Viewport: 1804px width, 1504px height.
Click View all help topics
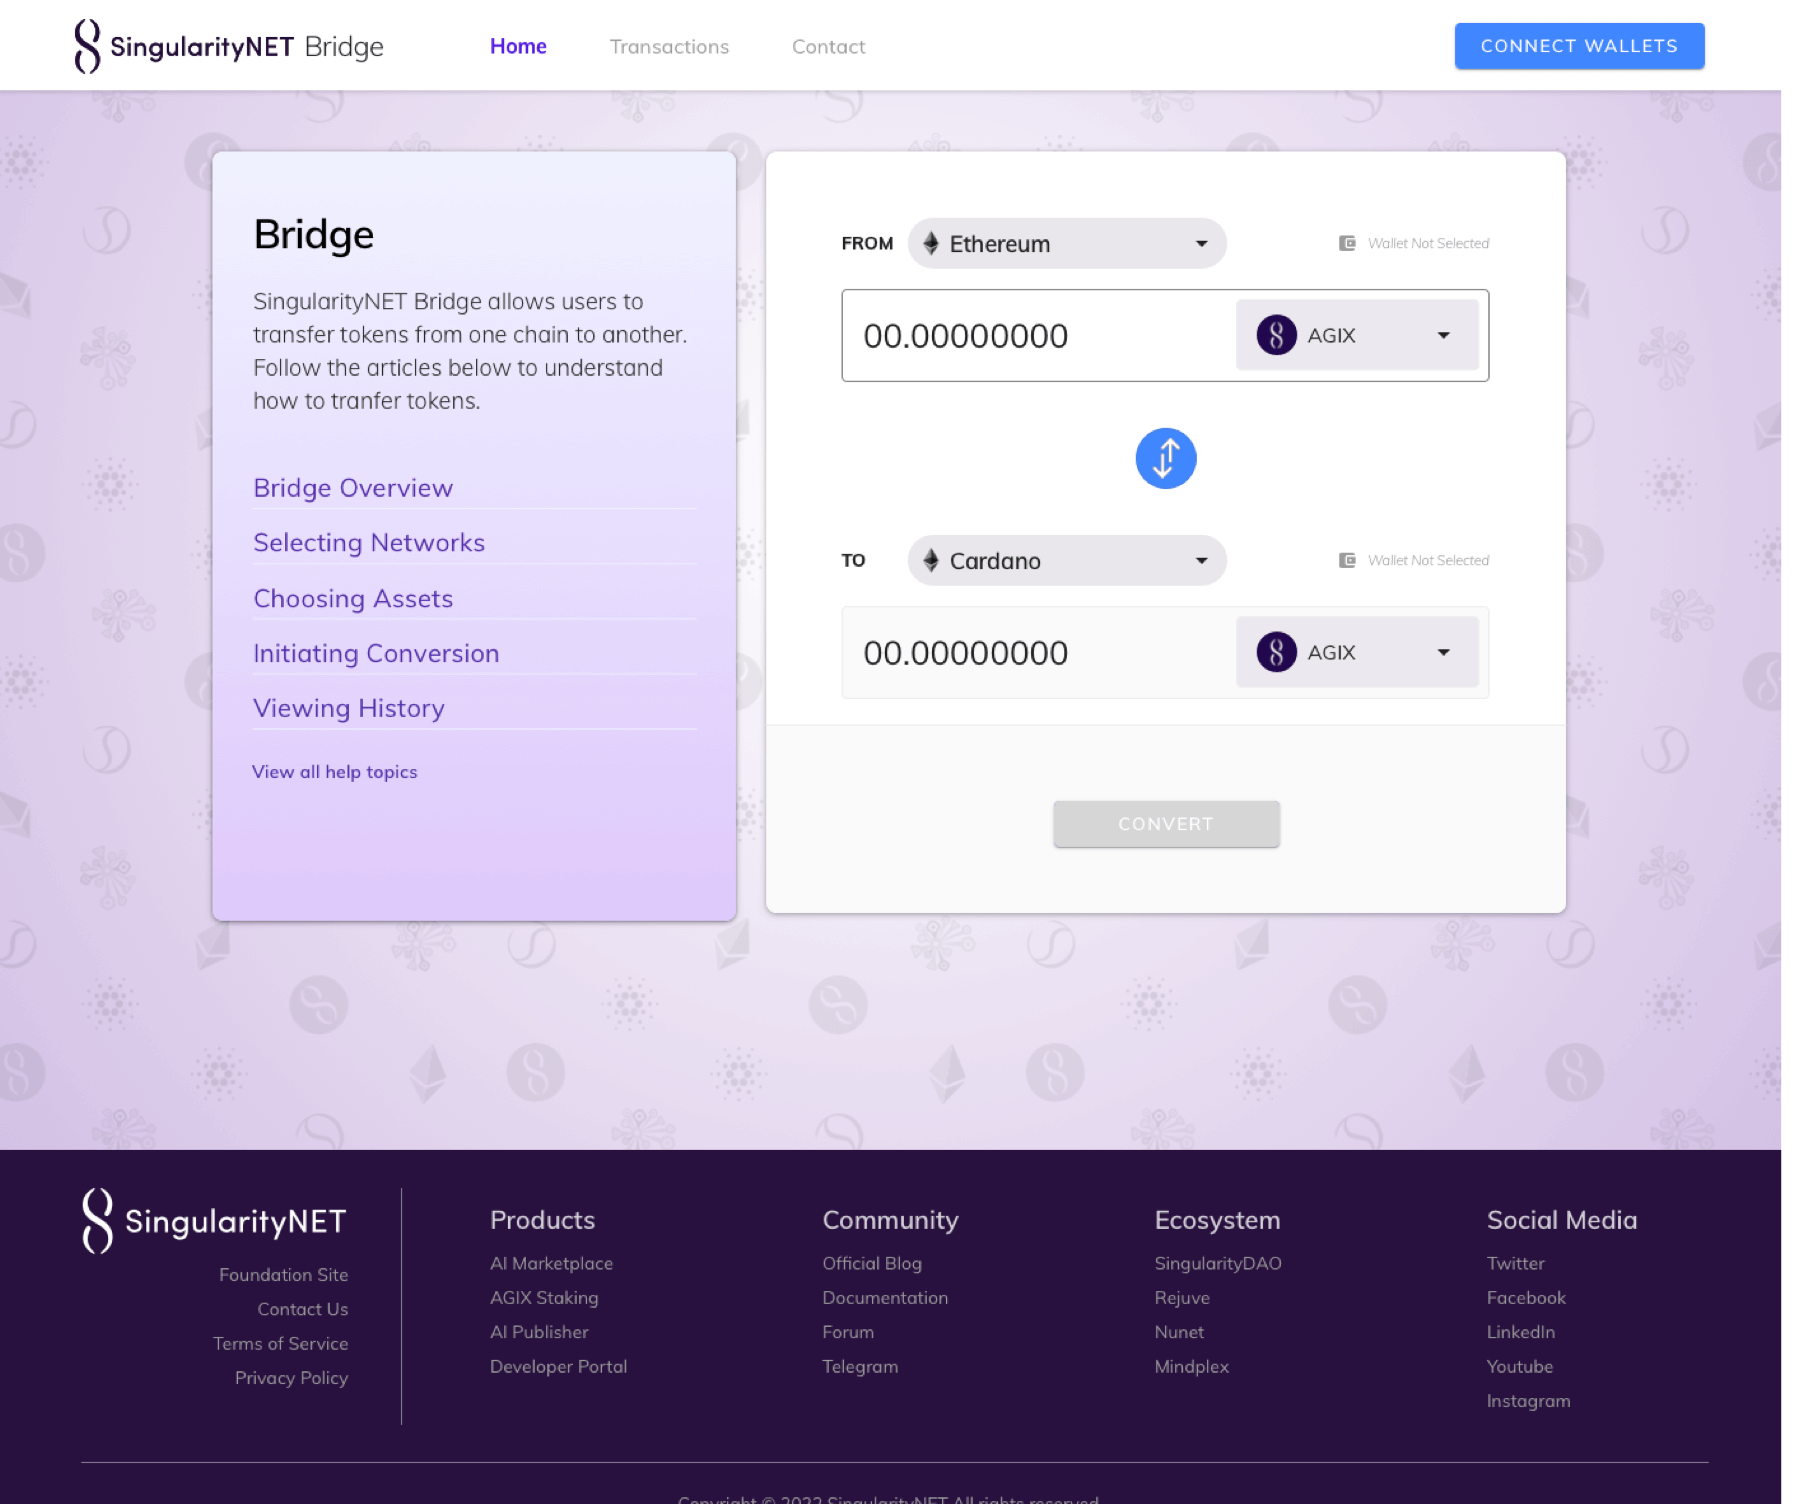click(334, 772)
